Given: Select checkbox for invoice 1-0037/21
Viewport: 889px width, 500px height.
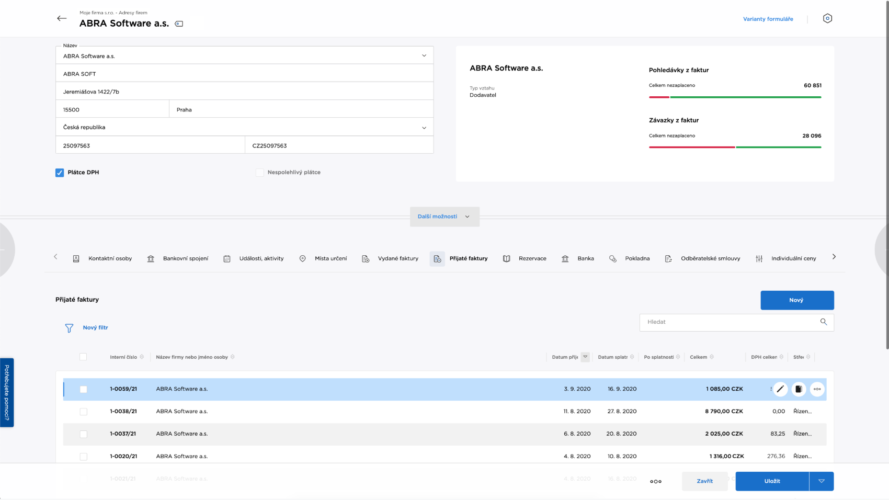Looking at the screenshot, I should click(83, 434).
